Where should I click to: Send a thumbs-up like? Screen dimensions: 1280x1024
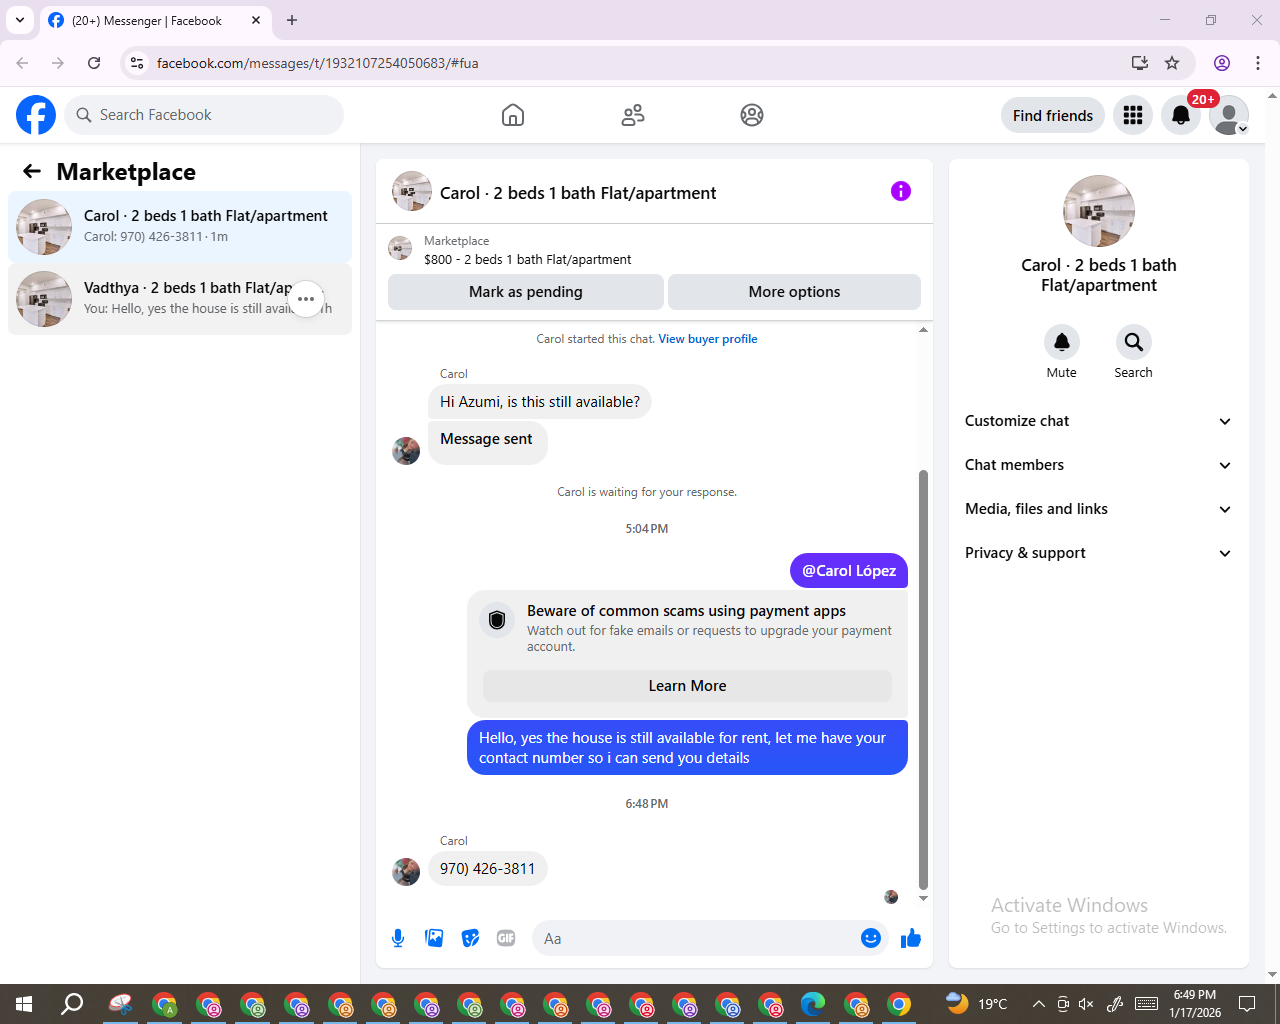[911, 938]
